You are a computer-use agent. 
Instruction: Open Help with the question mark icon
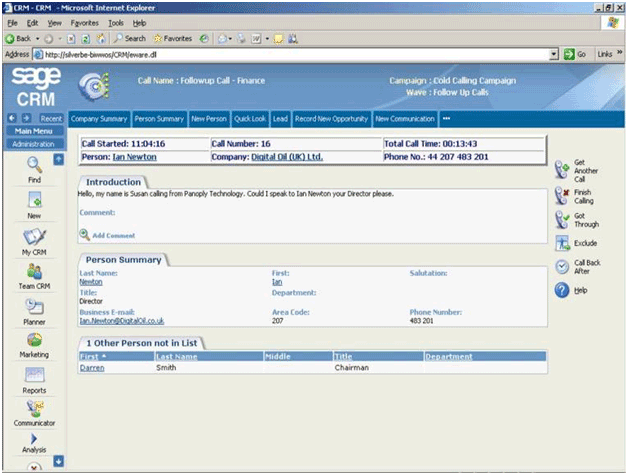pyautogui.click(x=562, y=290)
